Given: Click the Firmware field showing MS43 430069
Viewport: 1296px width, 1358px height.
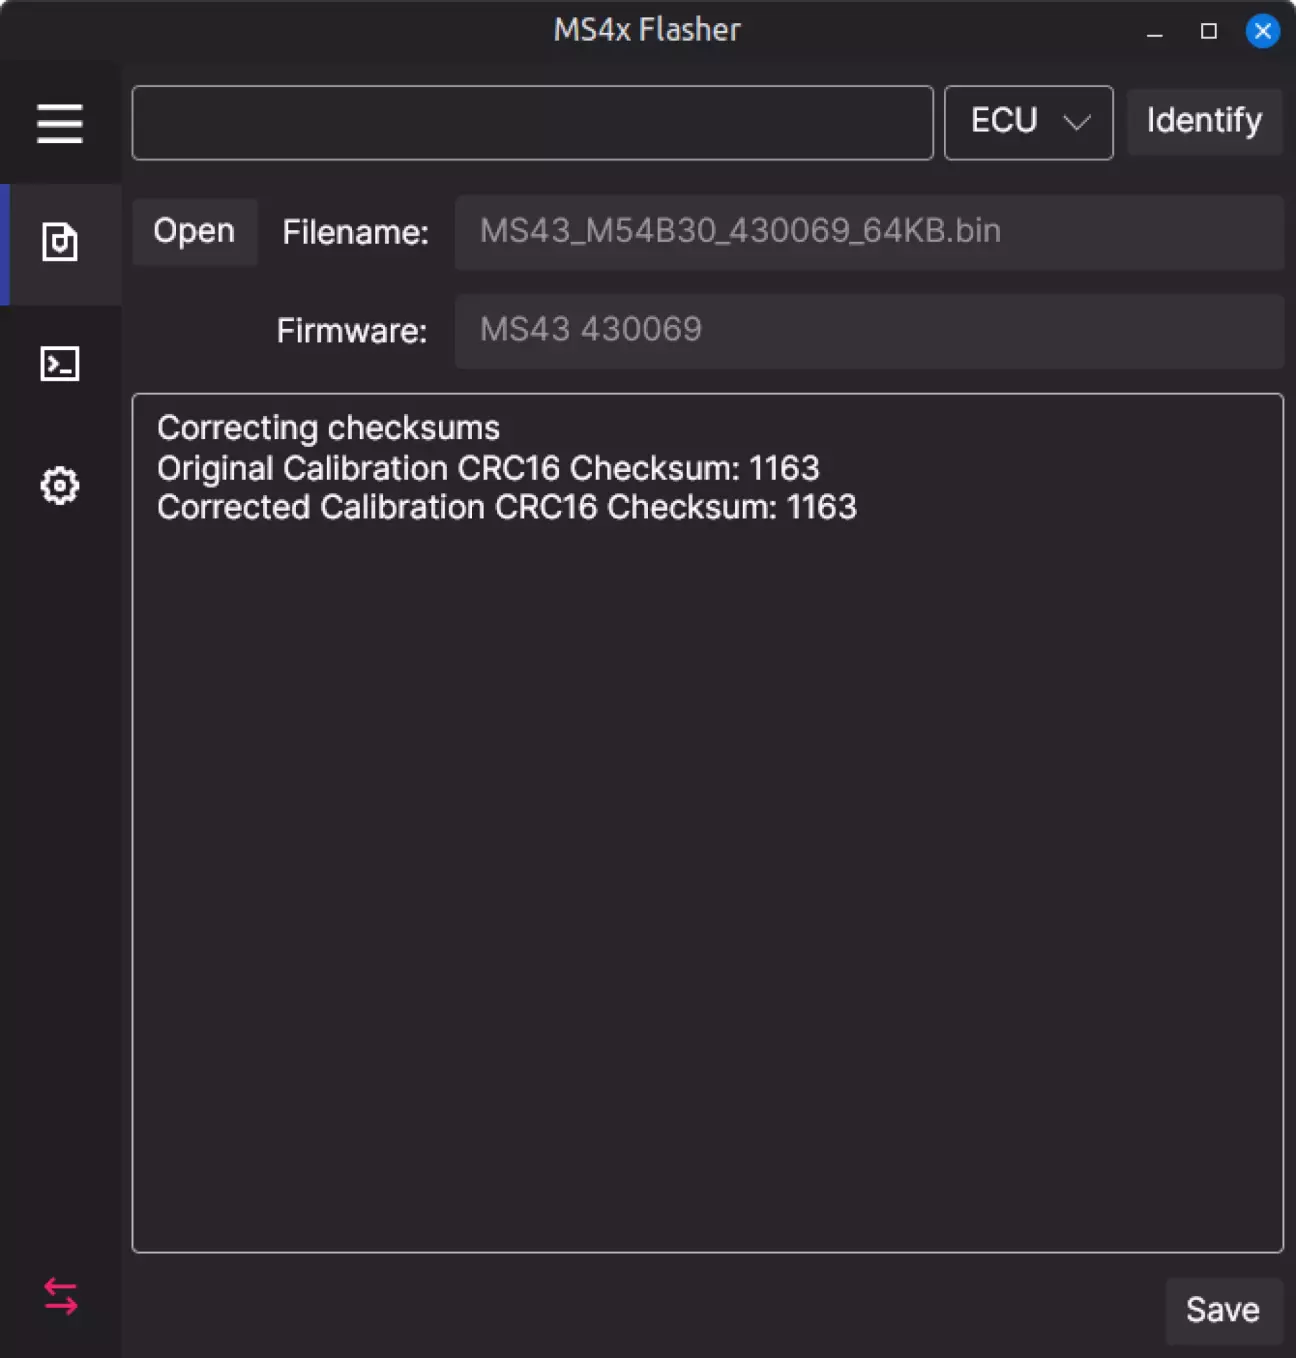Looking at the screenshot, I should (x=868, y=330).
